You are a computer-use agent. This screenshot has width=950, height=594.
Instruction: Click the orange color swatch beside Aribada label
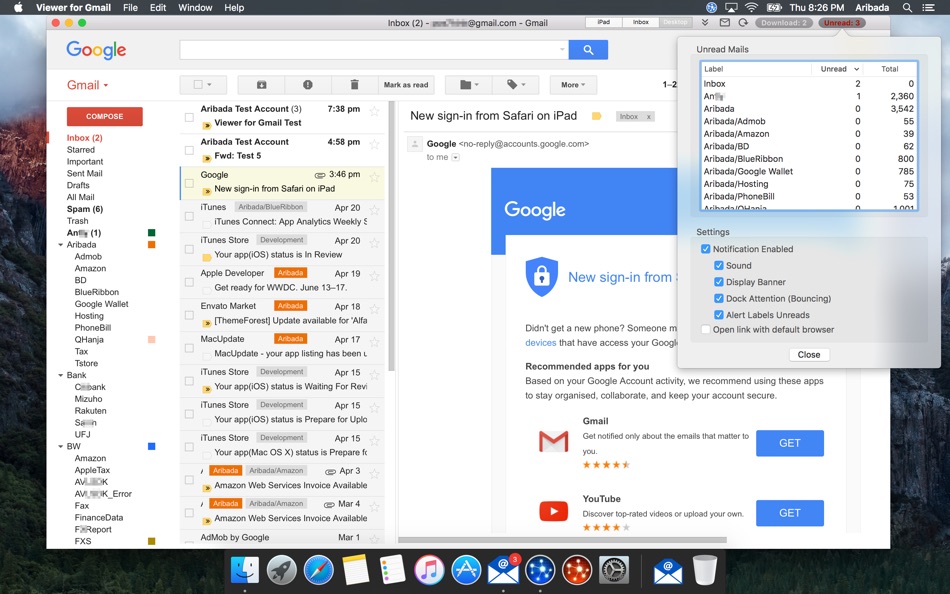point(151,245)
